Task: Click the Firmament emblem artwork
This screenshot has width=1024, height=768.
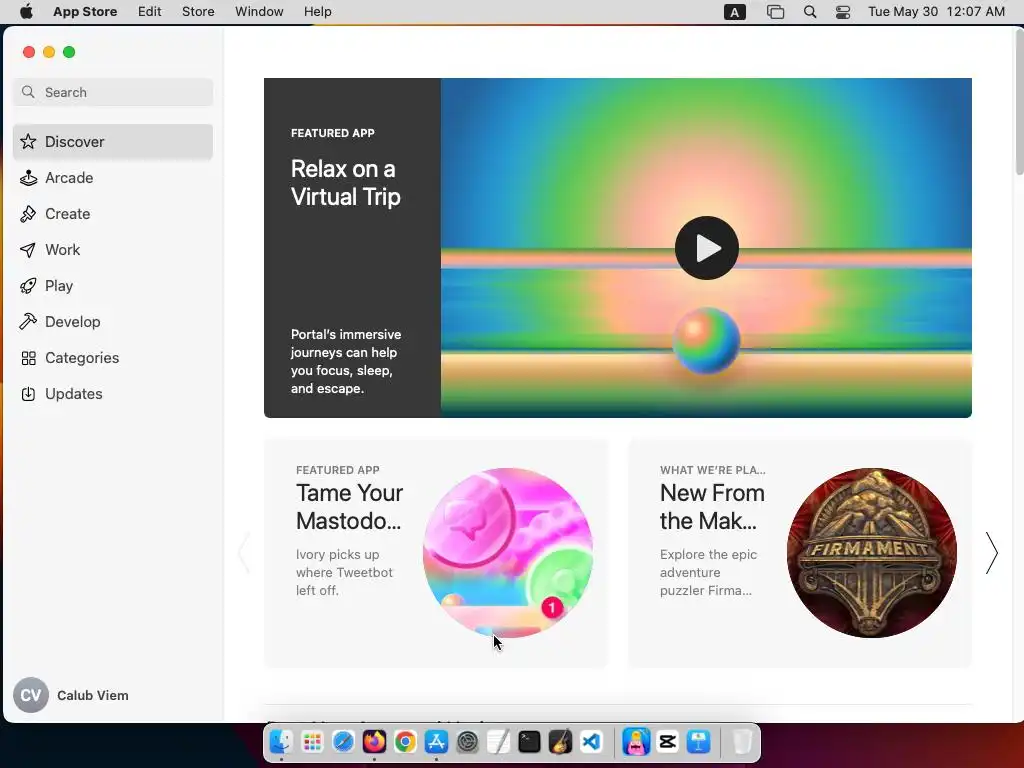Action: tap(872, 552)
